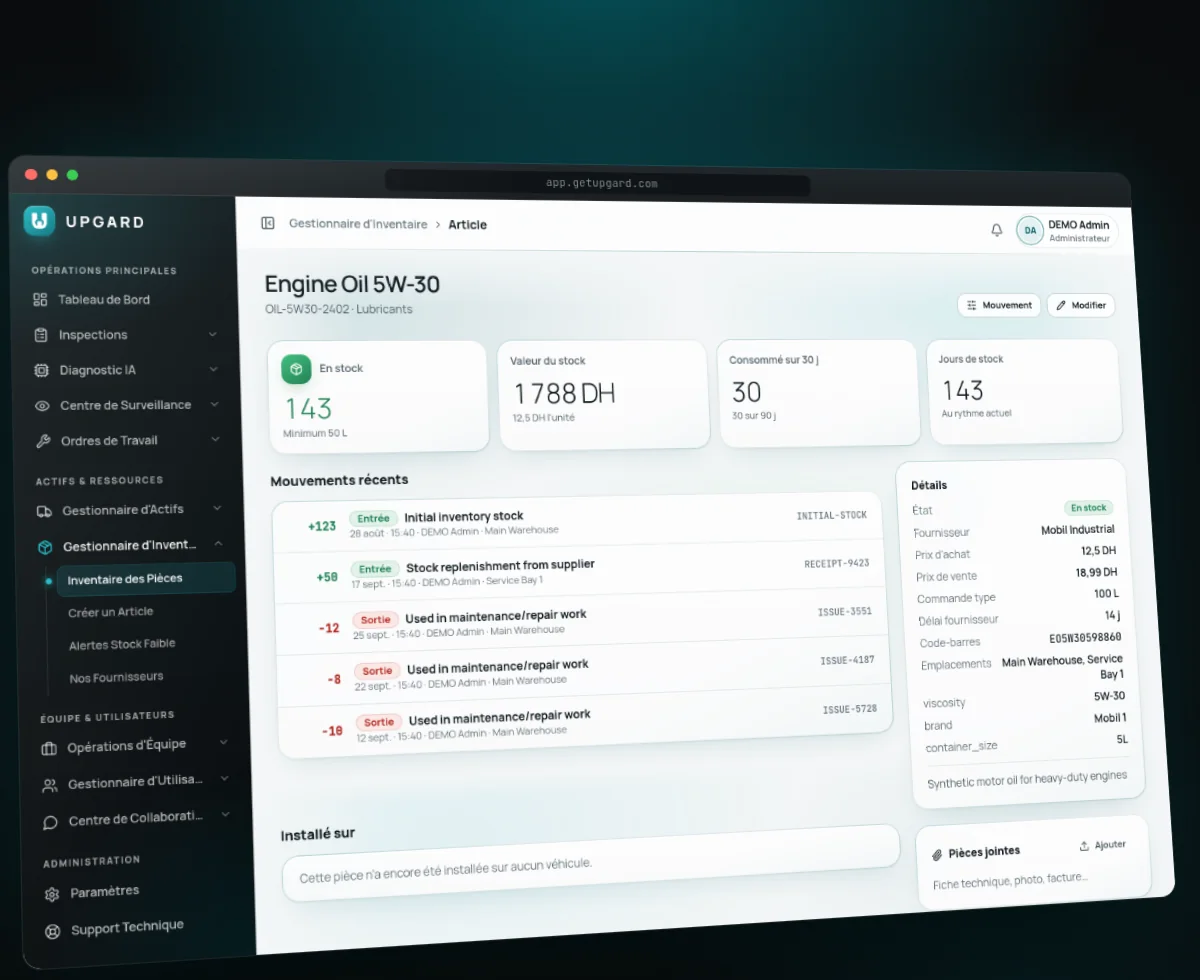This screenshot has height=980, width=1200.
Task: Click Ajouter in Pièces jointes
Action: (1103, 846)
